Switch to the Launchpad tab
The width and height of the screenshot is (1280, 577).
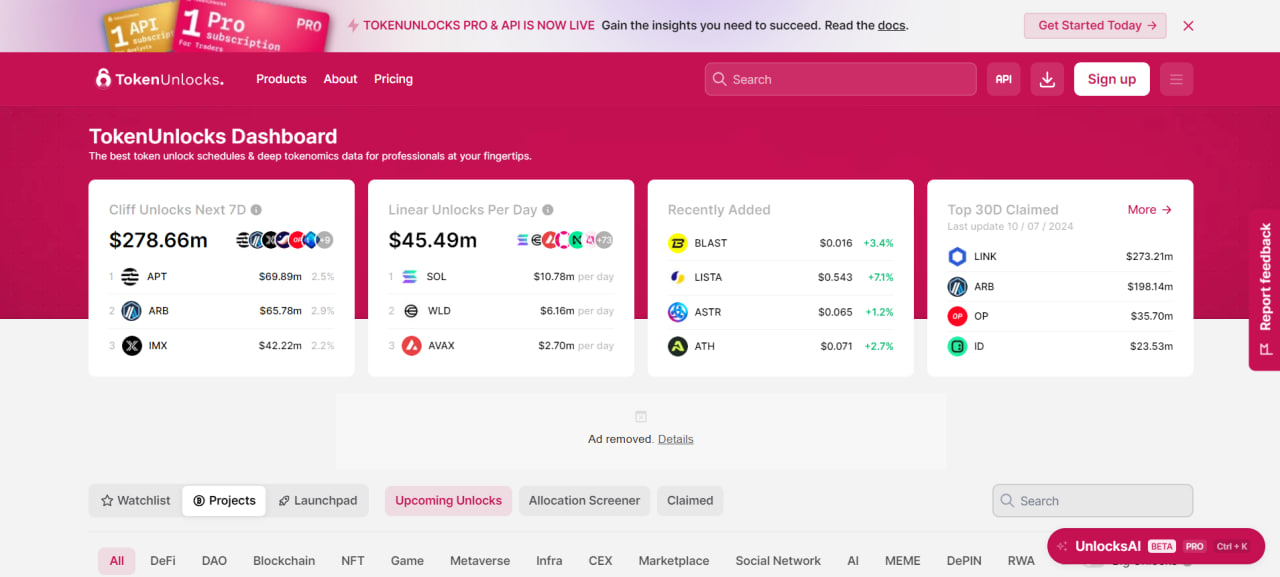(317, 501)
